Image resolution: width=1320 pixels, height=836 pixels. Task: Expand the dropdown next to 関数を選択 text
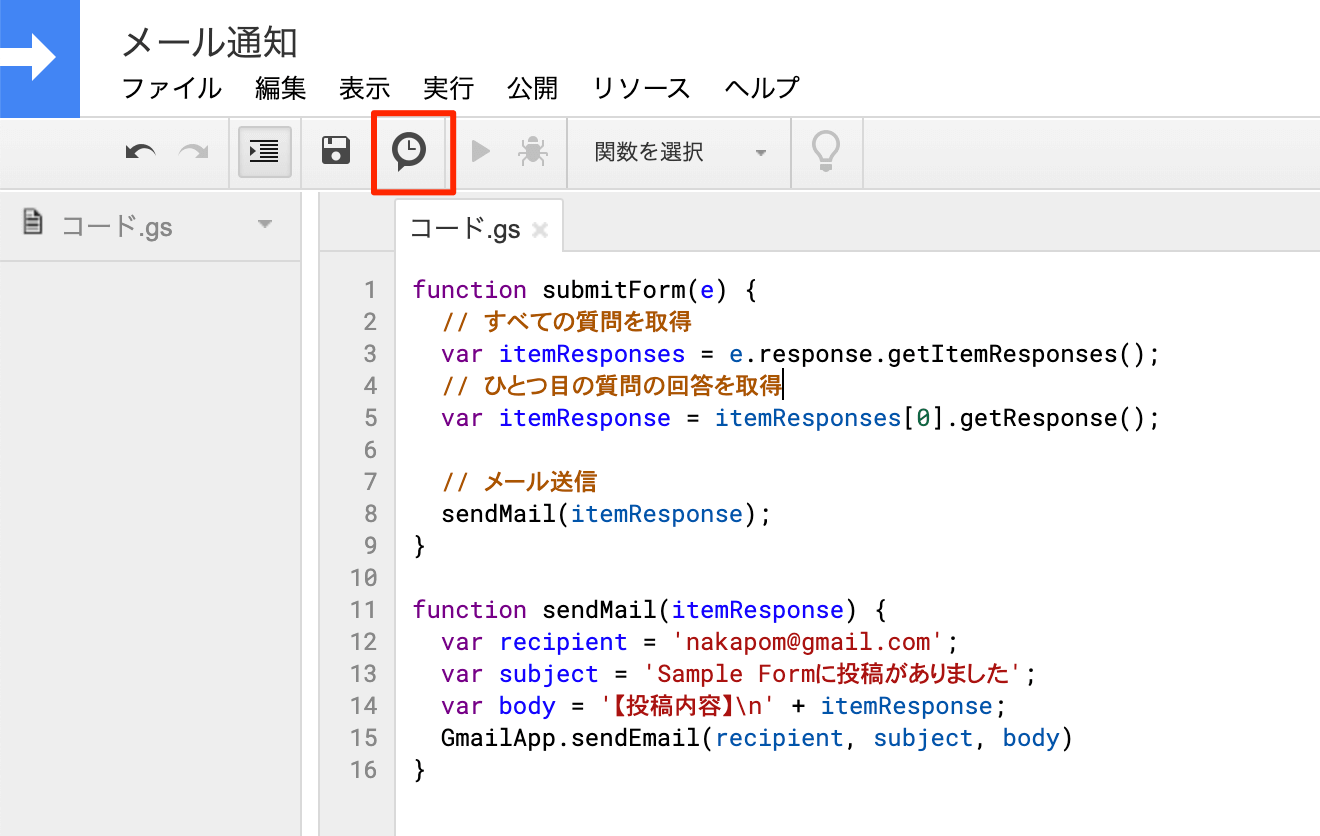761,153
